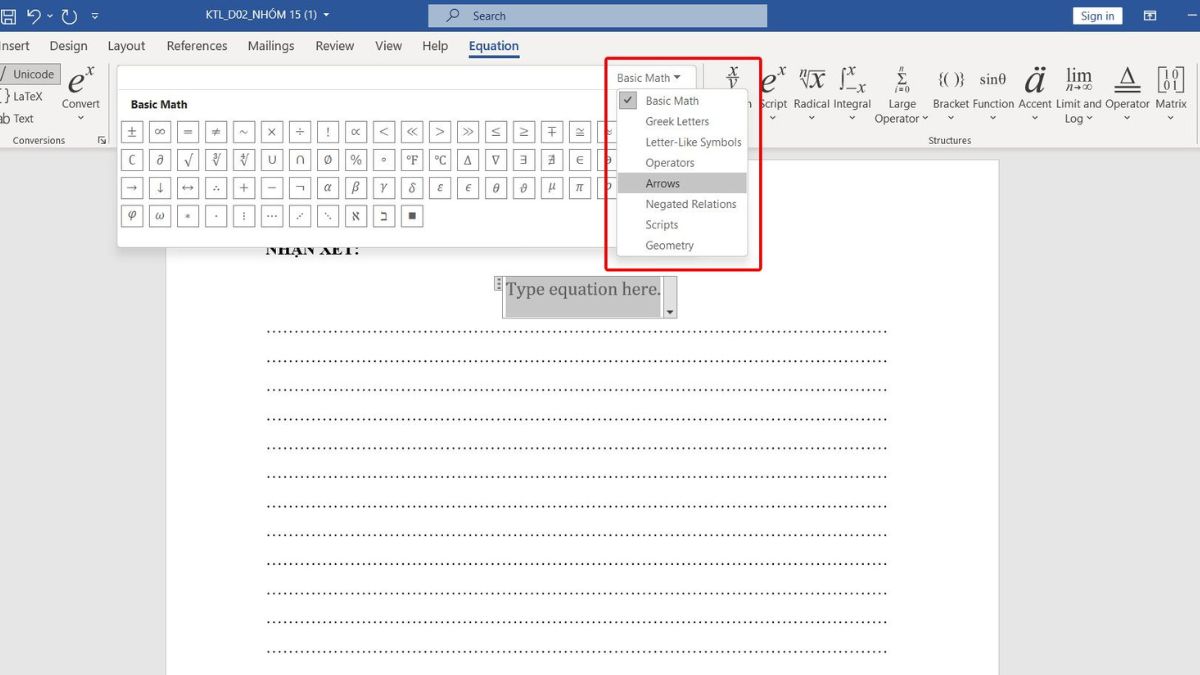Insert the division sign symbol
The image size is (1200, 675).
click(x=300, y=131)
